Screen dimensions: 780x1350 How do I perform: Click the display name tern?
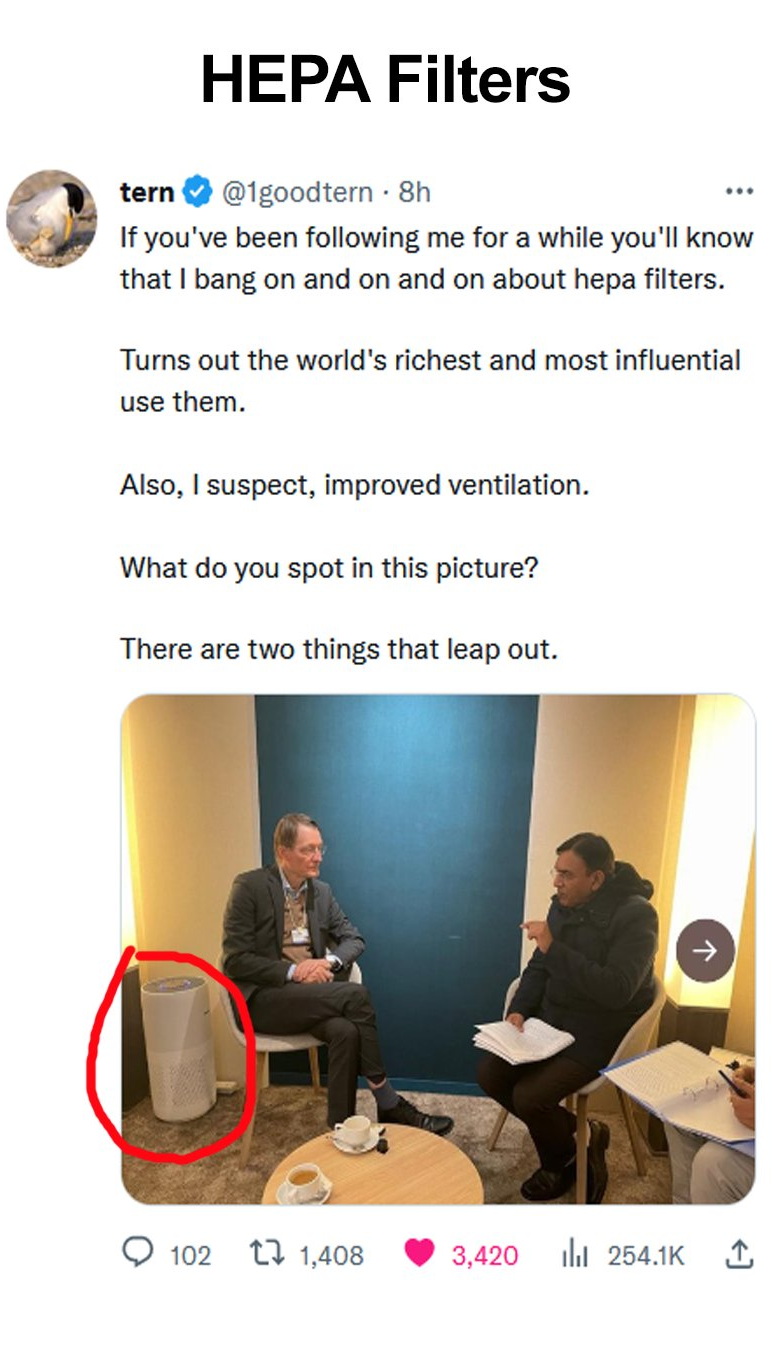coord(147,191)
